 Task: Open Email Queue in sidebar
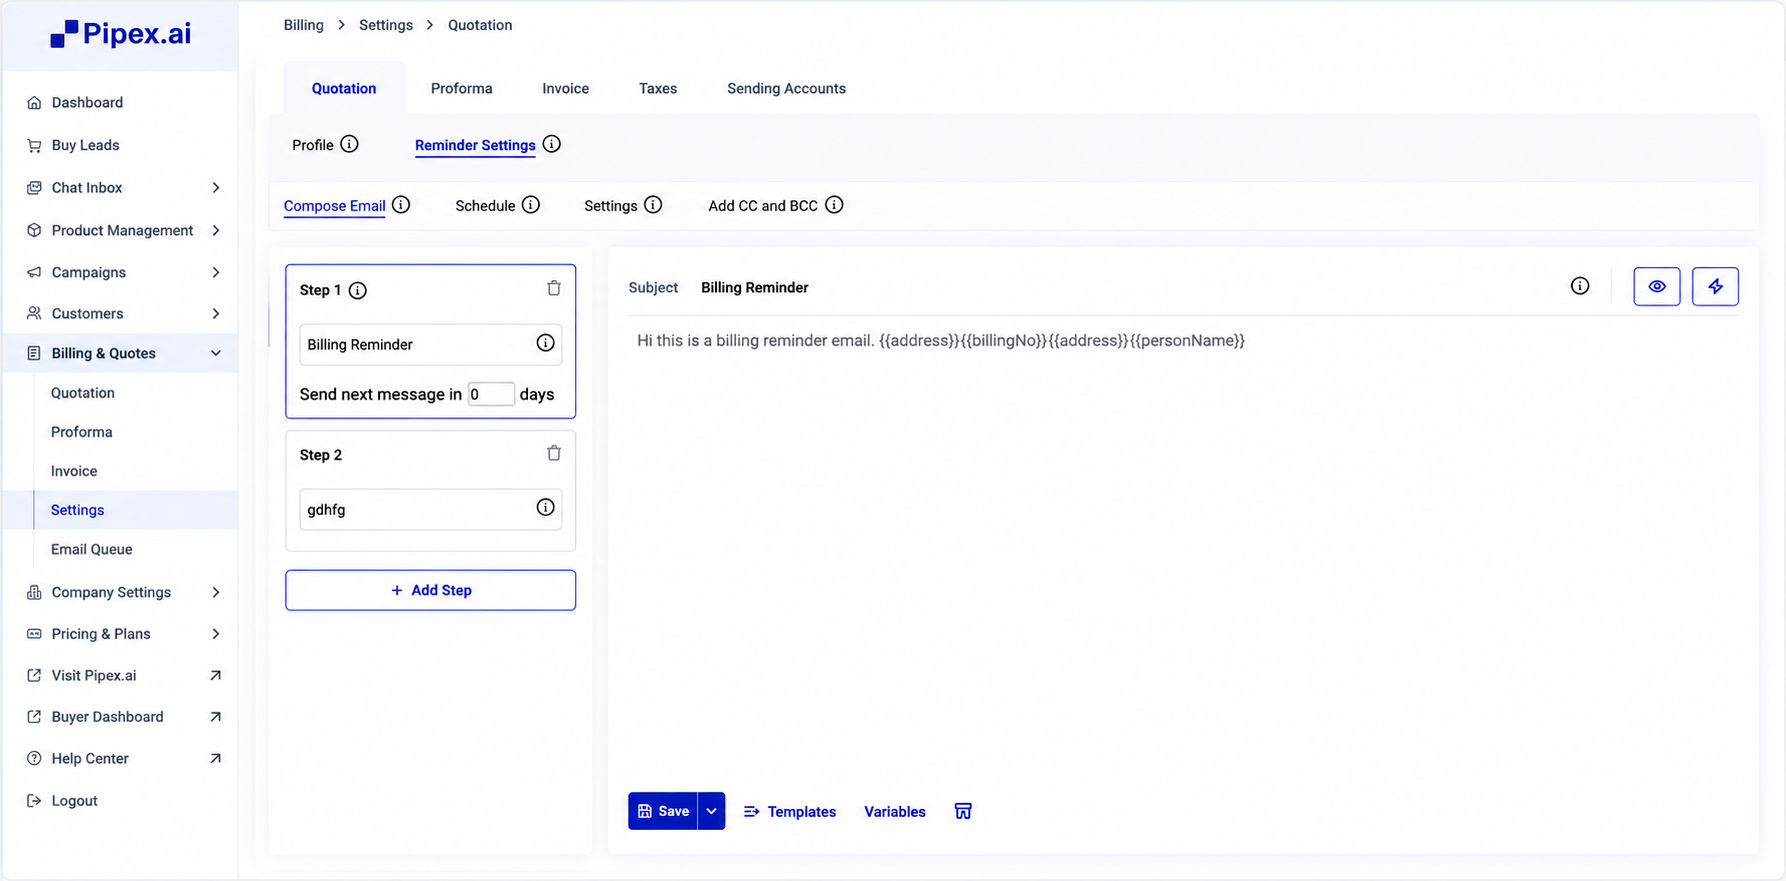point(91,549)
